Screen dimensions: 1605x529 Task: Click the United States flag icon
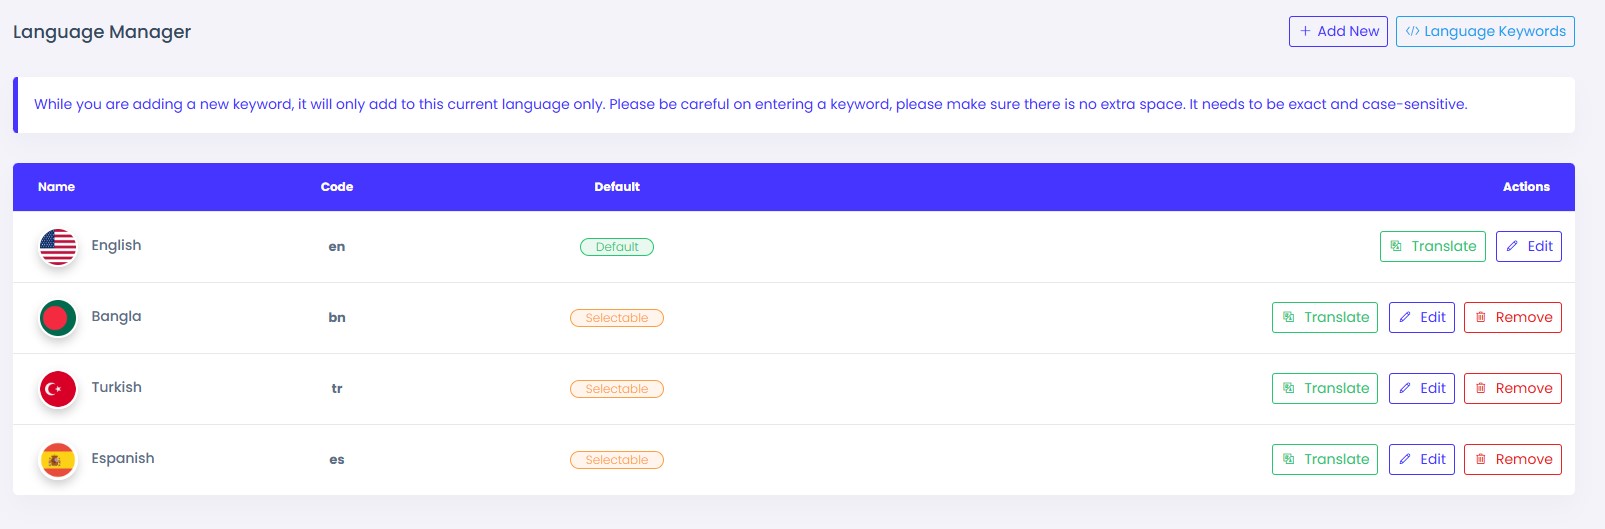coord(58,247)
